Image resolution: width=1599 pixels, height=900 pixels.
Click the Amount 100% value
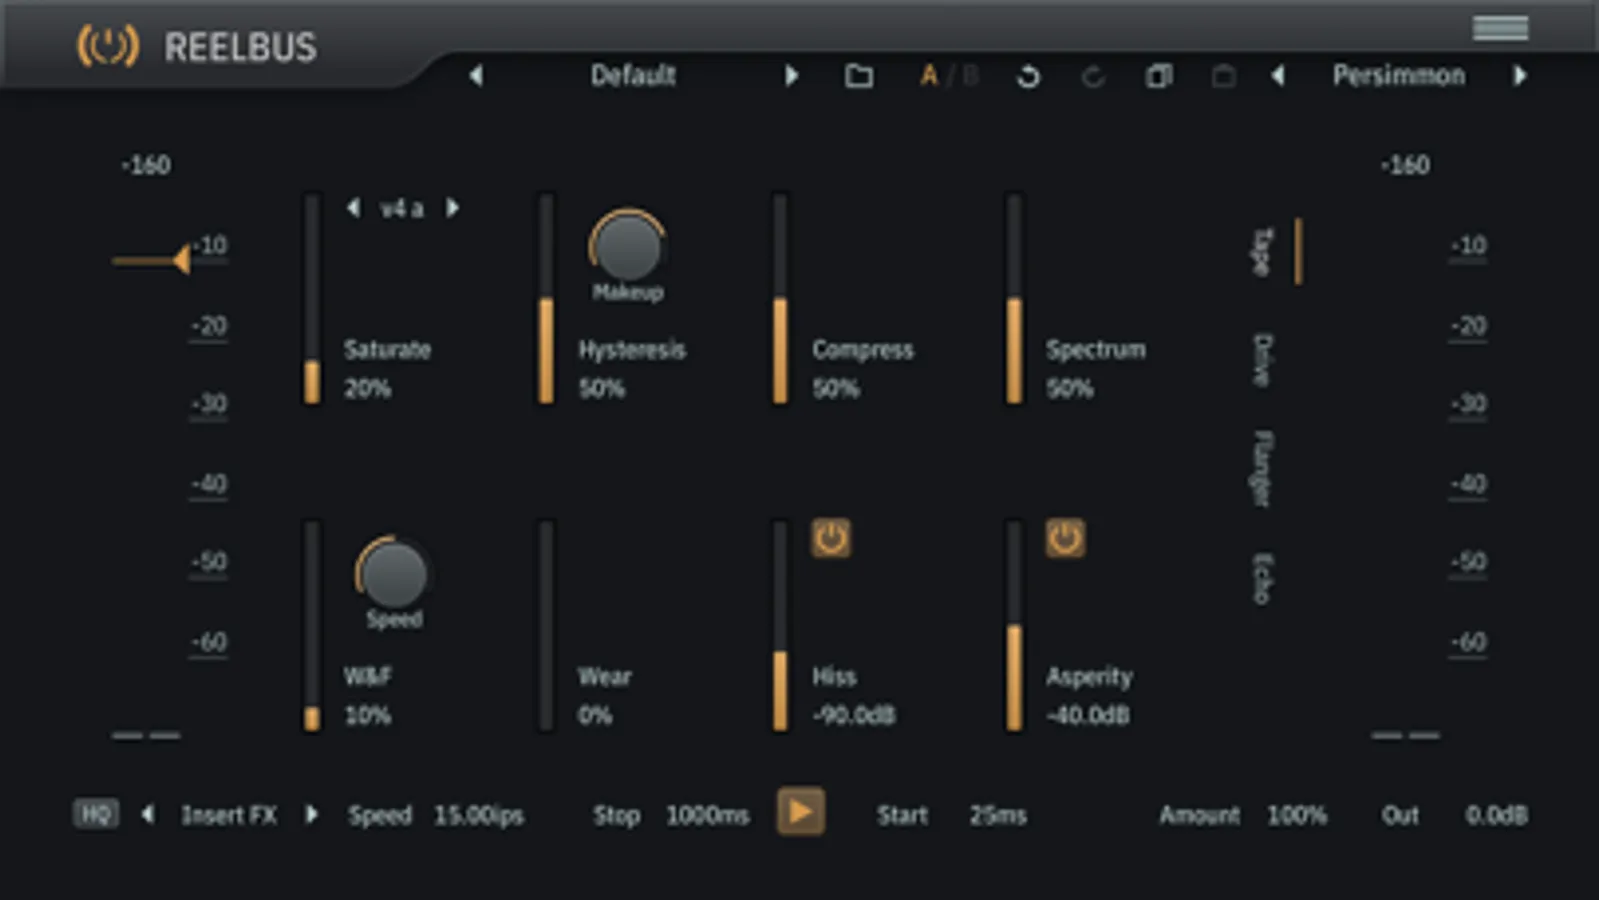click(x=1297, y=815)
